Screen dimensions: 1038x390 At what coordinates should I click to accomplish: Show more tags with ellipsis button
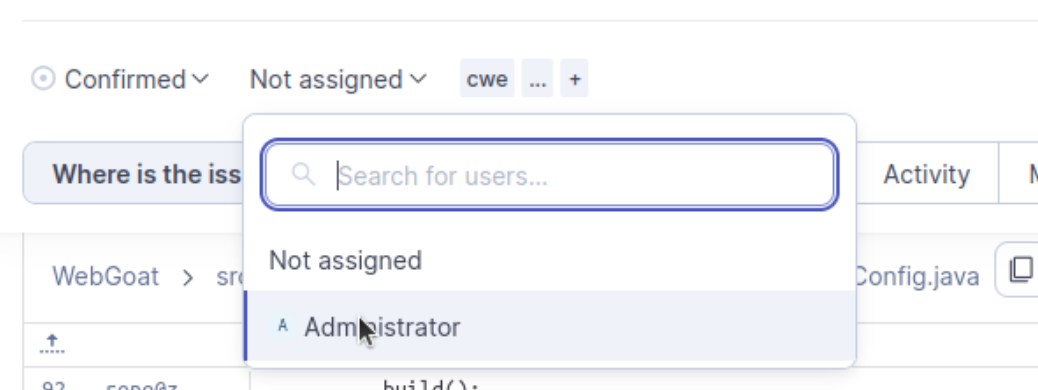(538, 79)
